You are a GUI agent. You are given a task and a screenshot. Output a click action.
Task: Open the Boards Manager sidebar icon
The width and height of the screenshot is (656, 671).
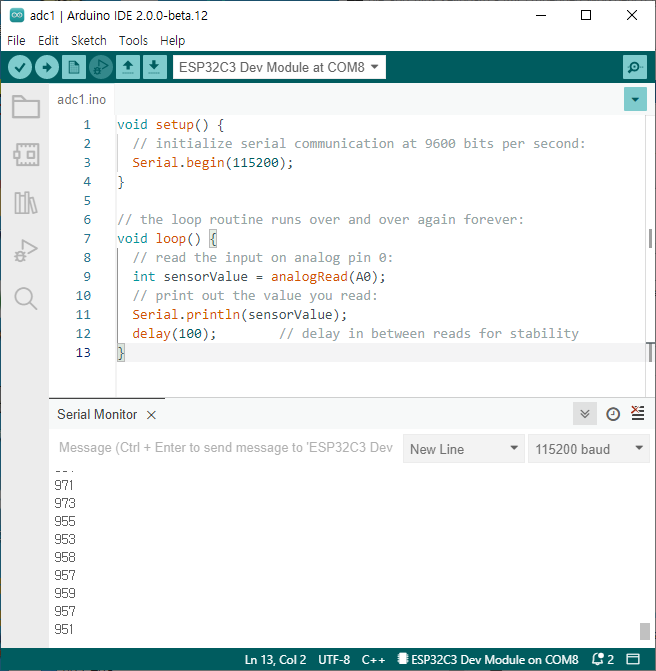point(26,154)
